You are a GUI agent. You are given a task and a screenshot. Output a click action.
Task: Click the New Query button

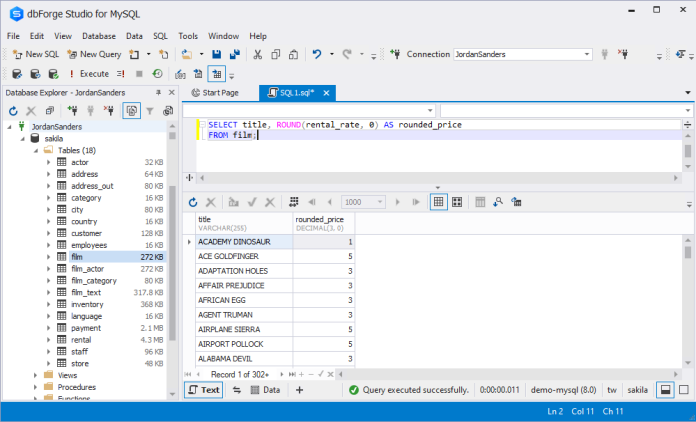(93, 54)
